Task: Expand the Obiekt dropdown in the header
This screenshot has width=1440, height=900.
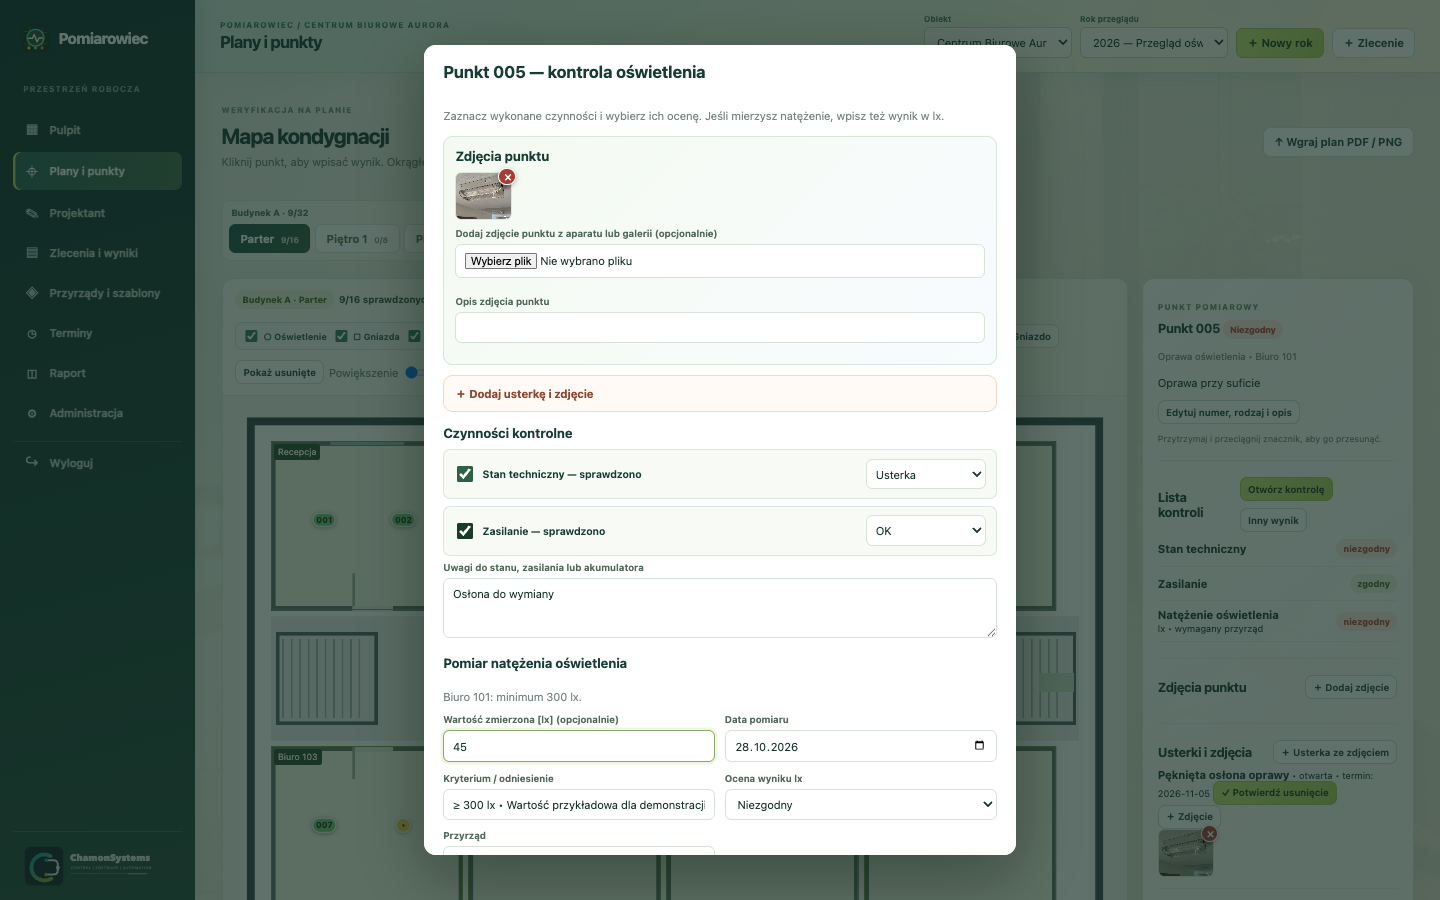Action: click(998, 43)
